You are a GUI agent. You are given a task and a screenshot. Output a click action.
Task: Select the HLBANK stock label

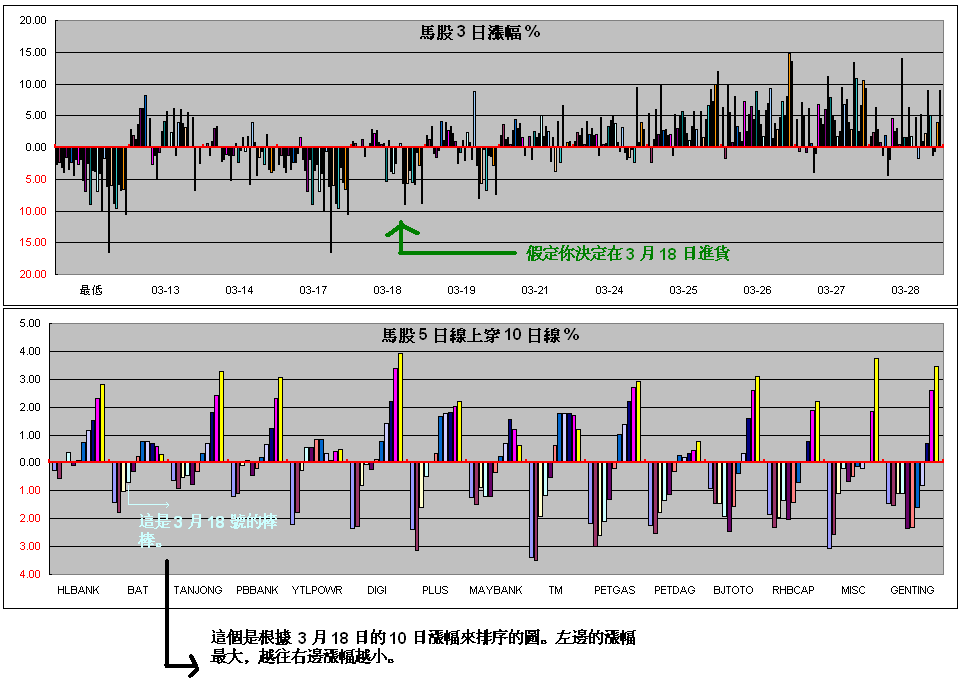tap(78, 590)
